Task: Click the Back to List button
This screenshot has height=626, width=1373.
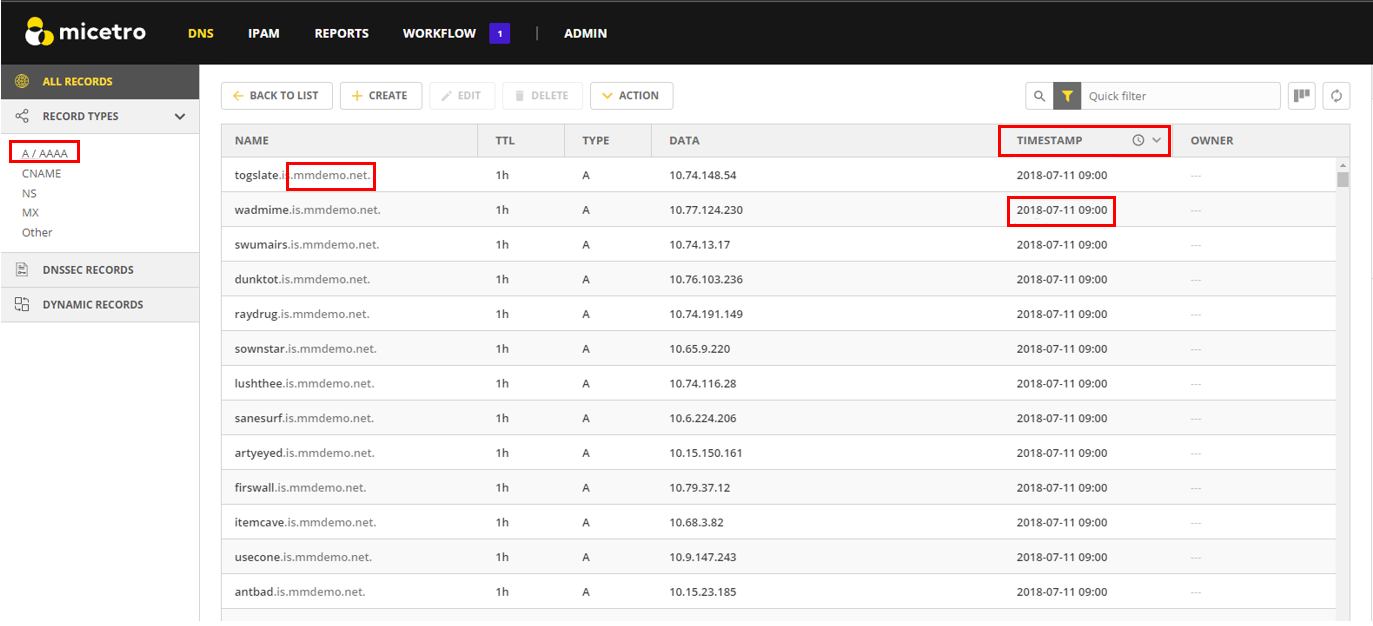Action: (275, 96)
